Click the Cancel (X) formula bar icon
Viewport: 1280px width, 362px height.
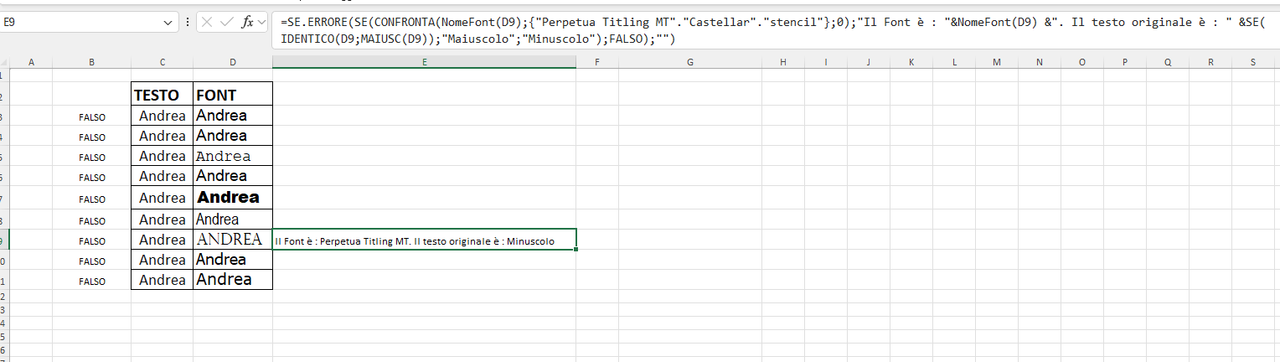[206, 21]
